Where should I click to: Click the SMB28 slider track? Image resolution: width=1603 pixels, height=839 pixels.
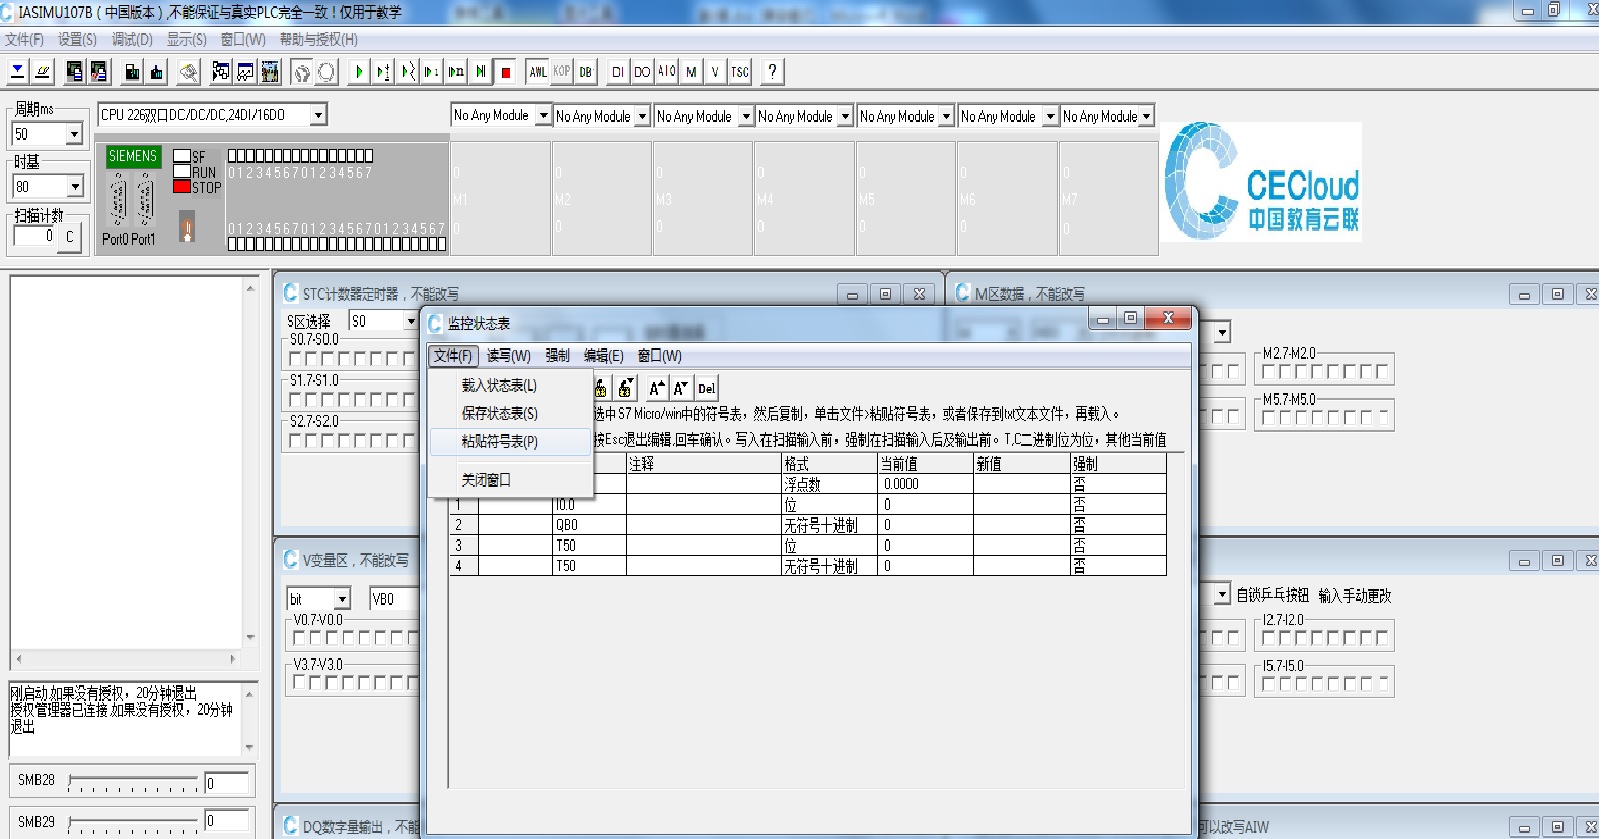[132, 780]
